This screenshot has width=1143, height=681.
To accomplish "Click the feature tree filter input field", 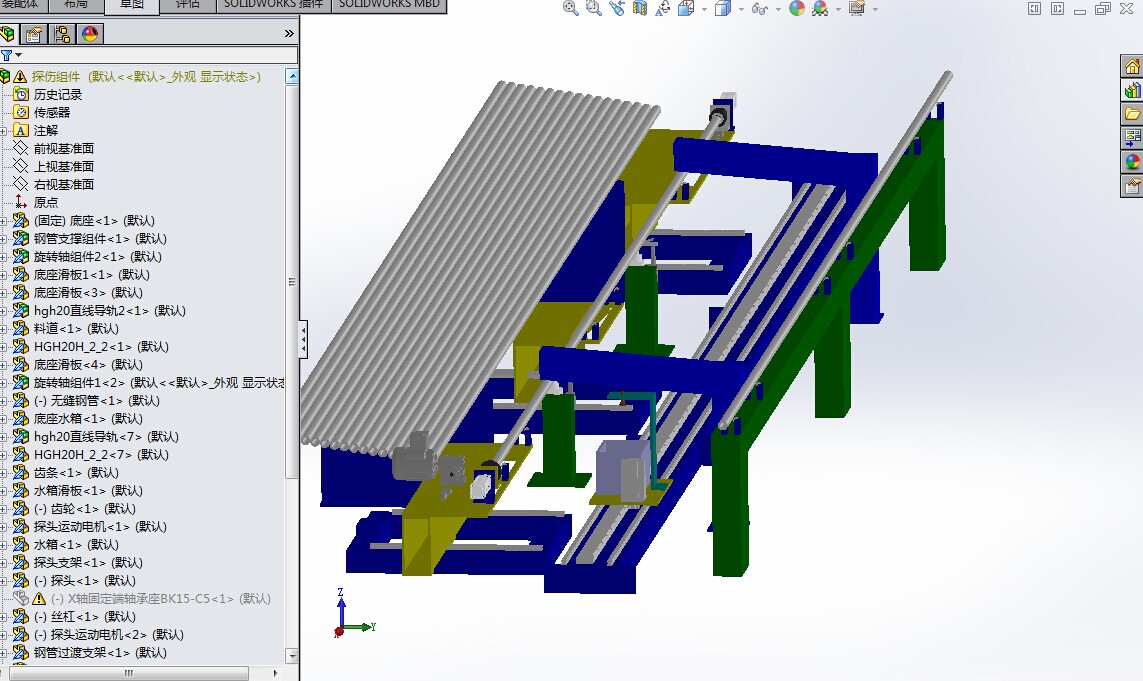I will 160,55.
